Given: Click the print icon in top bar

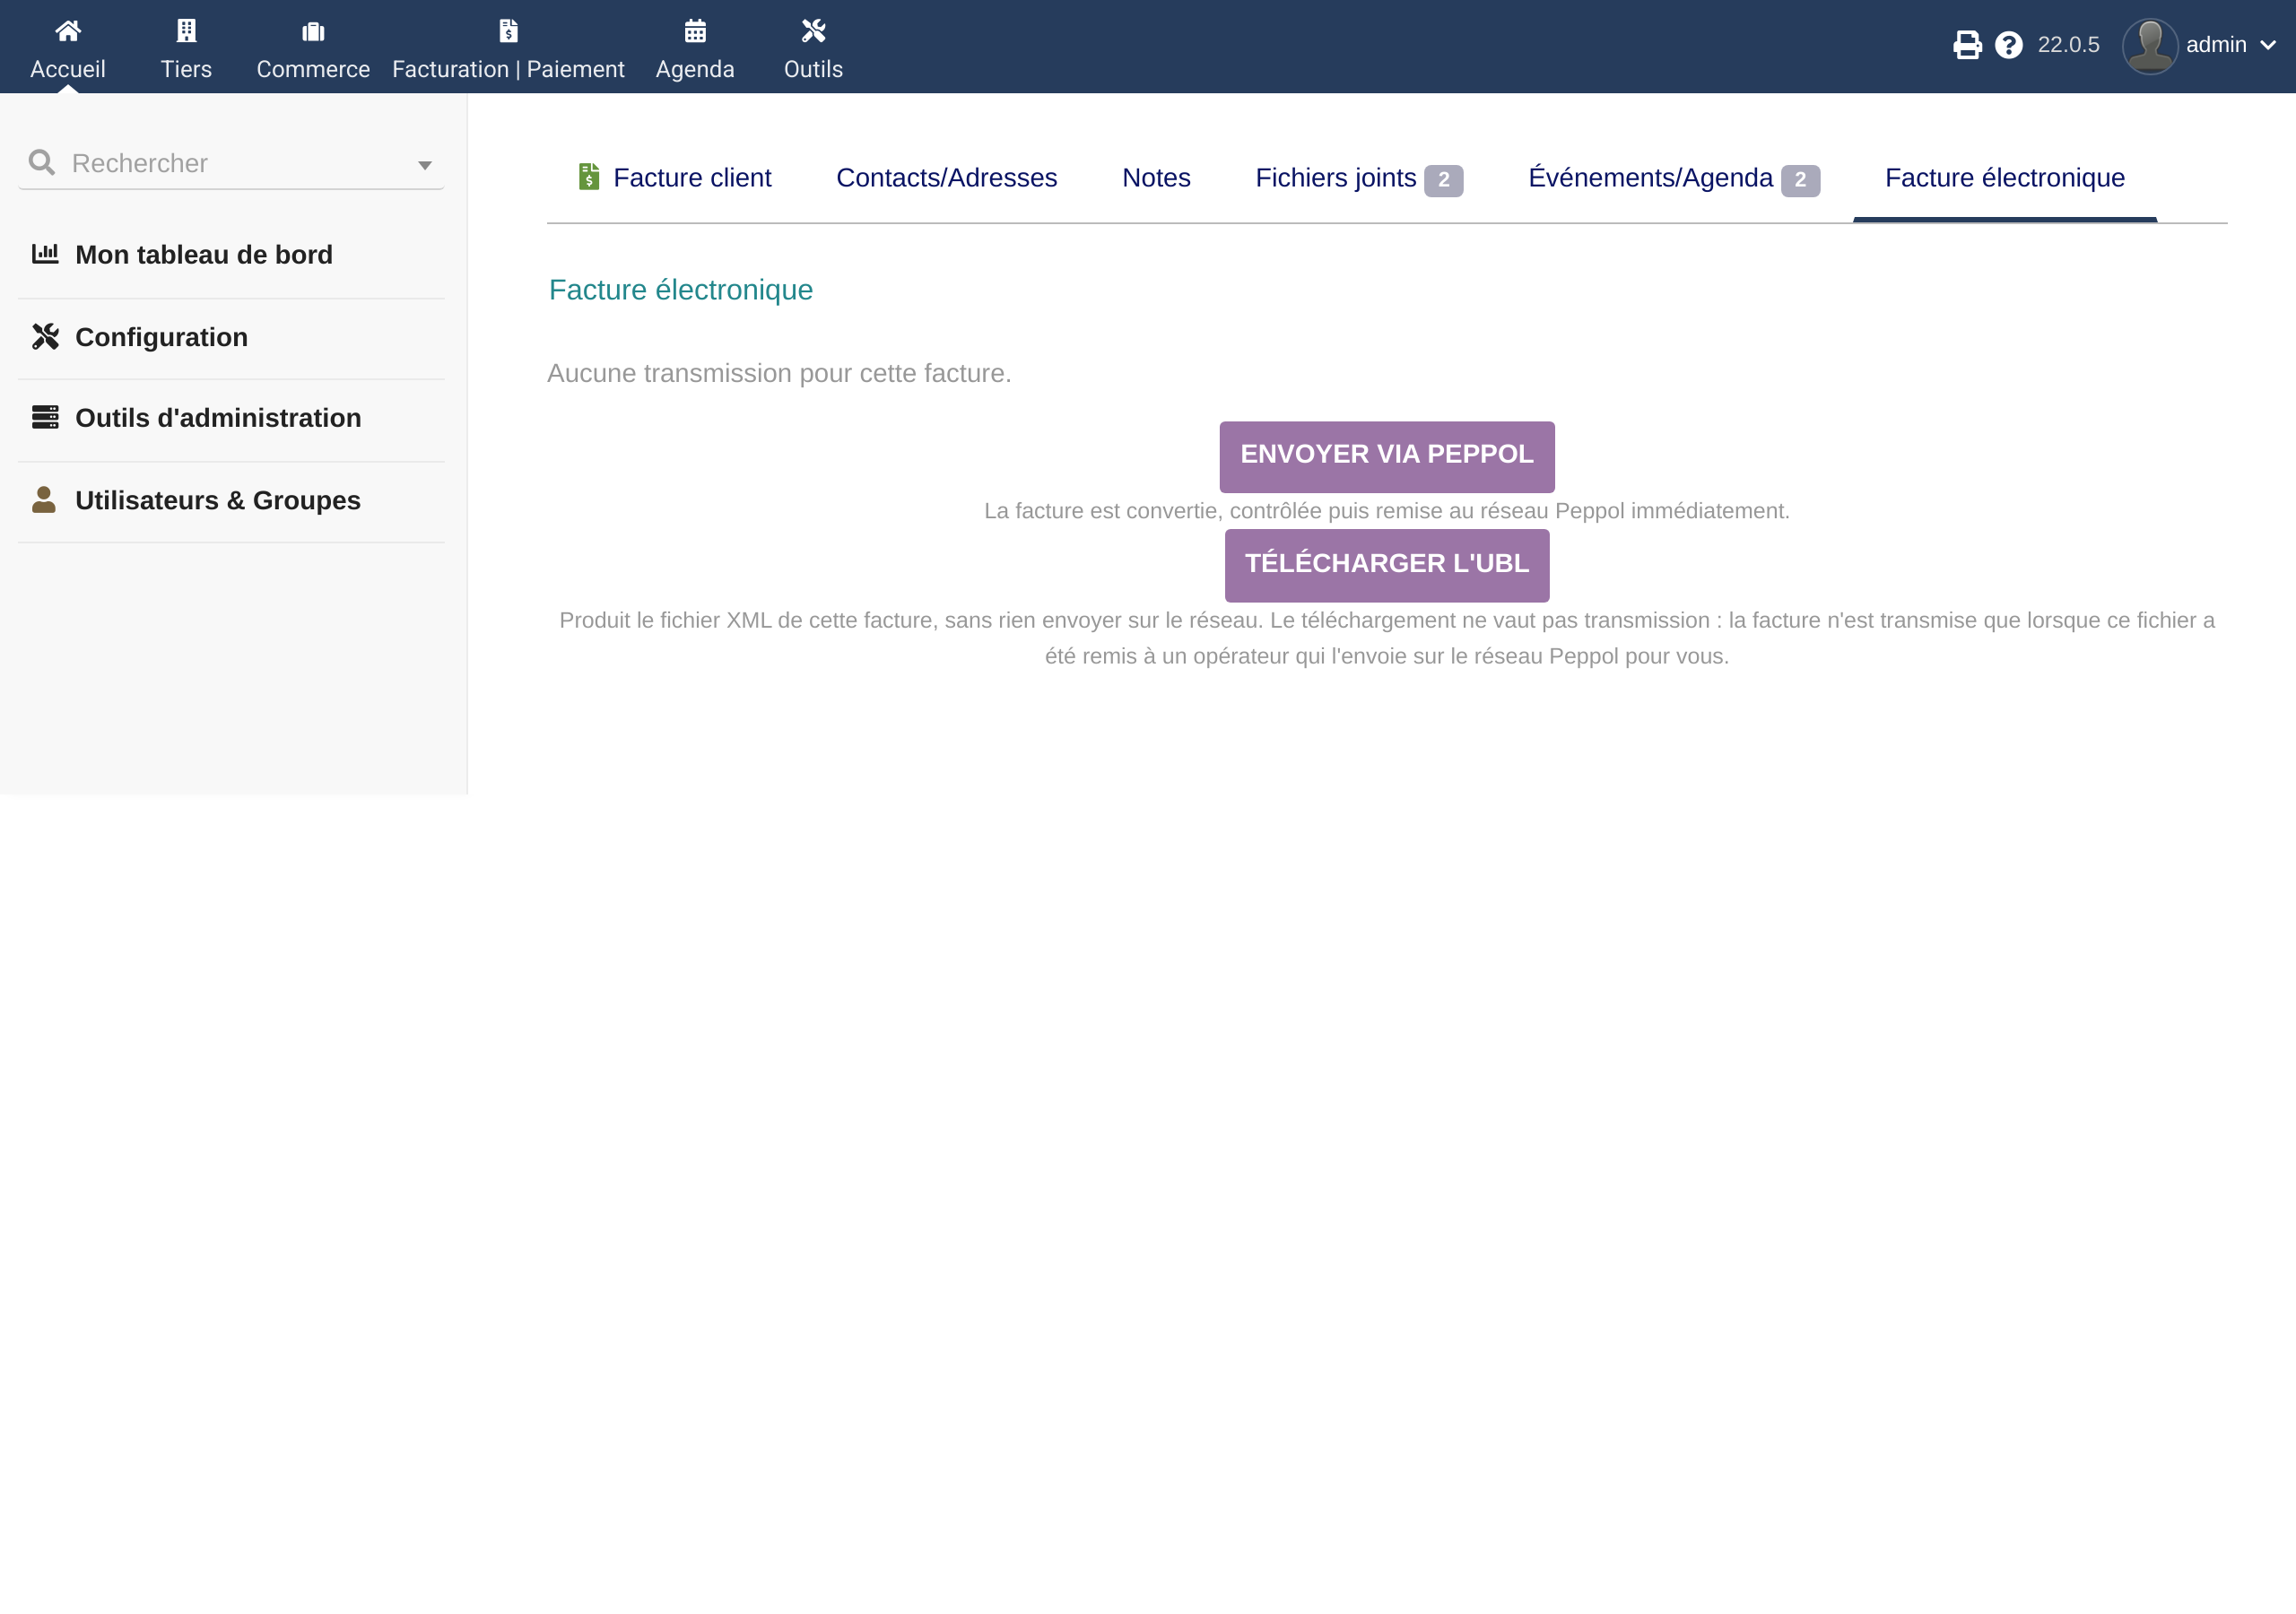Looking at the screenshot, I should (x=1967, y=45).
